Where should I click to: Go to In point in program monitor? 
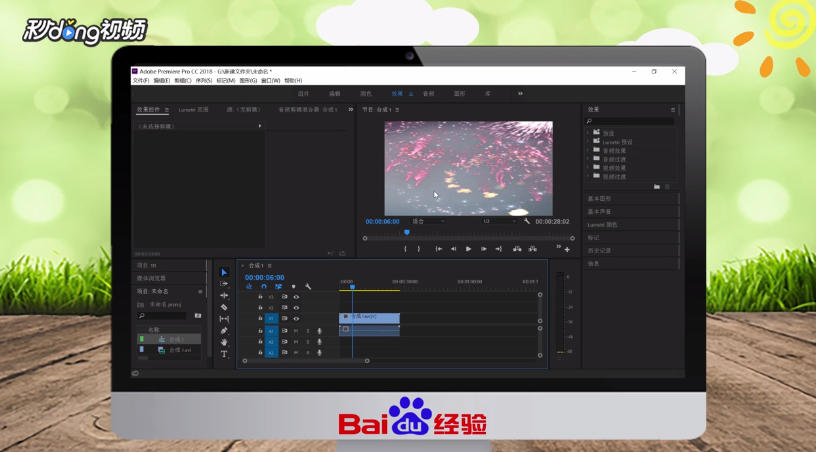pyautogui.click(x=439, y=249)
